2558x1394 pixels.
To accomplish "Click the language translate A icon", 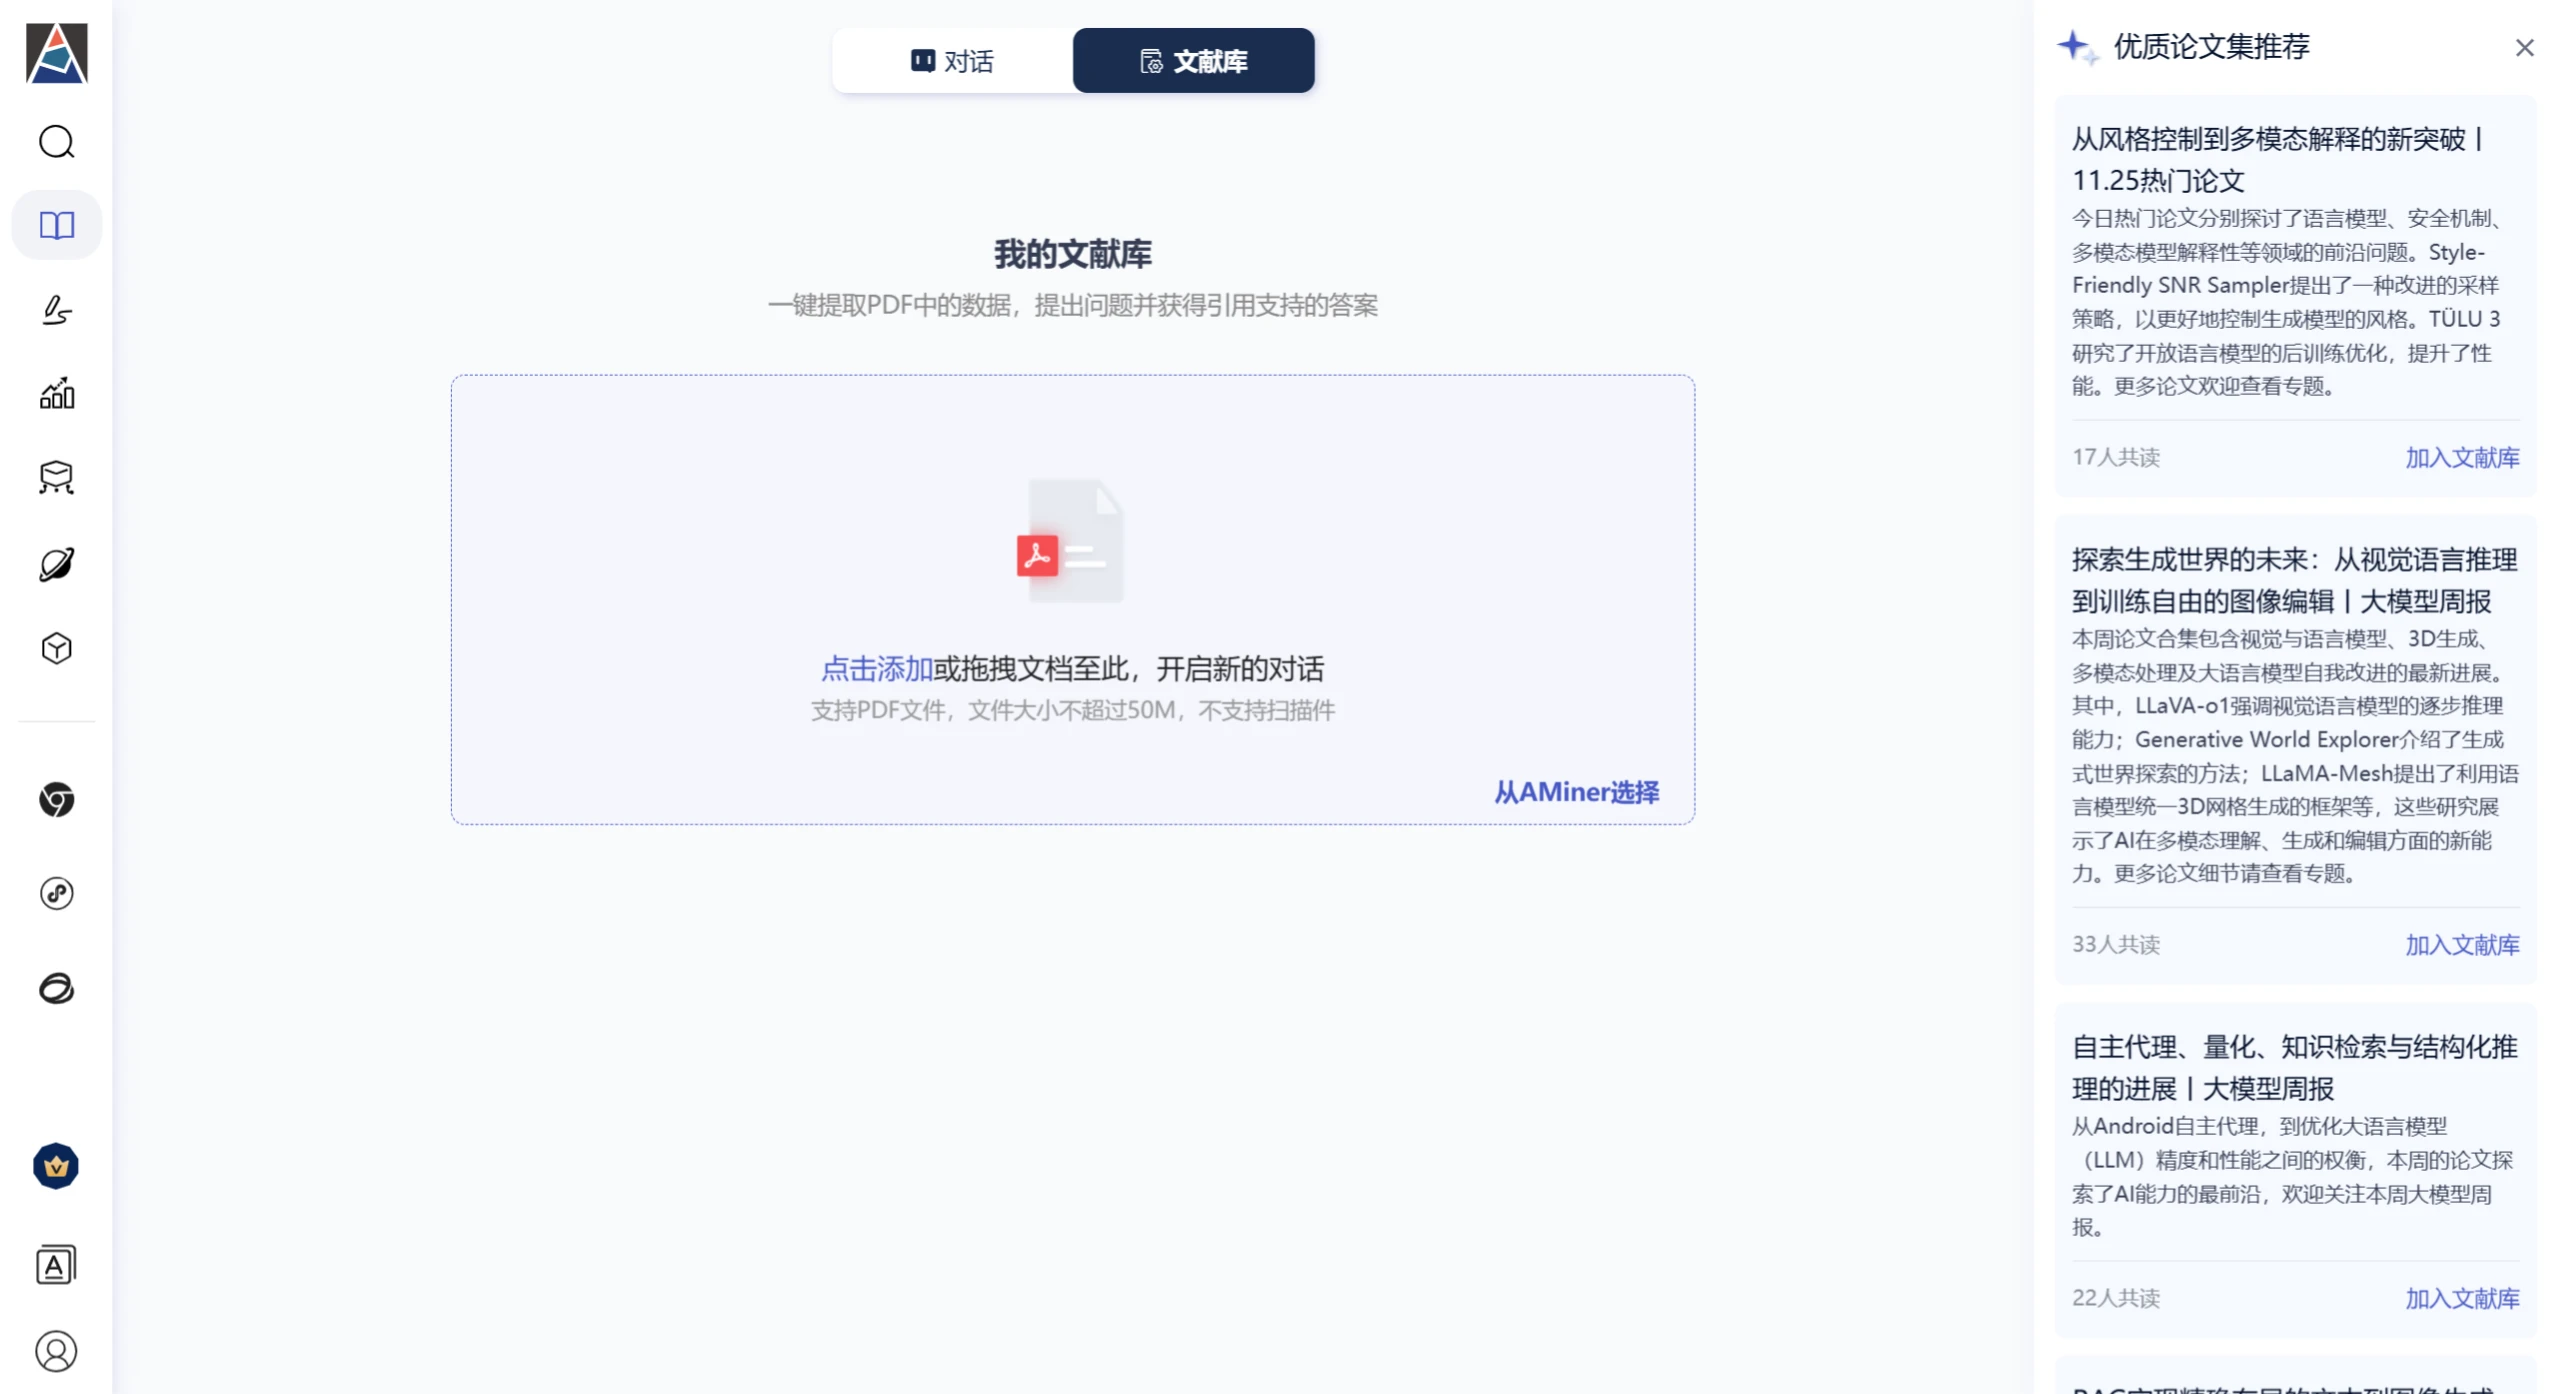I will point(56,1265).
